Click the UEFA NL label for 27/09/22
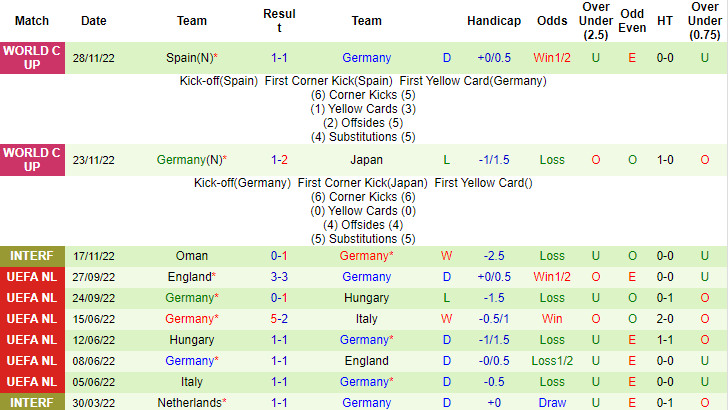This screenshot has height=410, width=728. [x=32, y=277]
